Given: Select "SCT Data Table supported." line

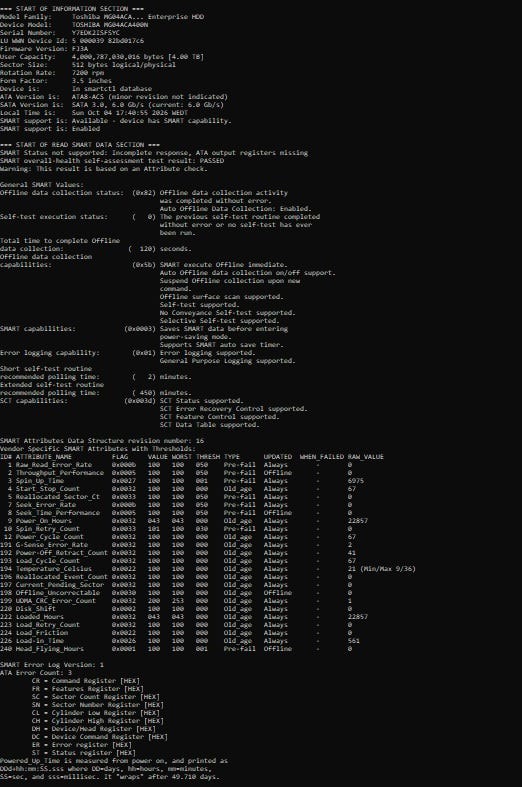Looking at the screenshot, I should pos(209,425).
